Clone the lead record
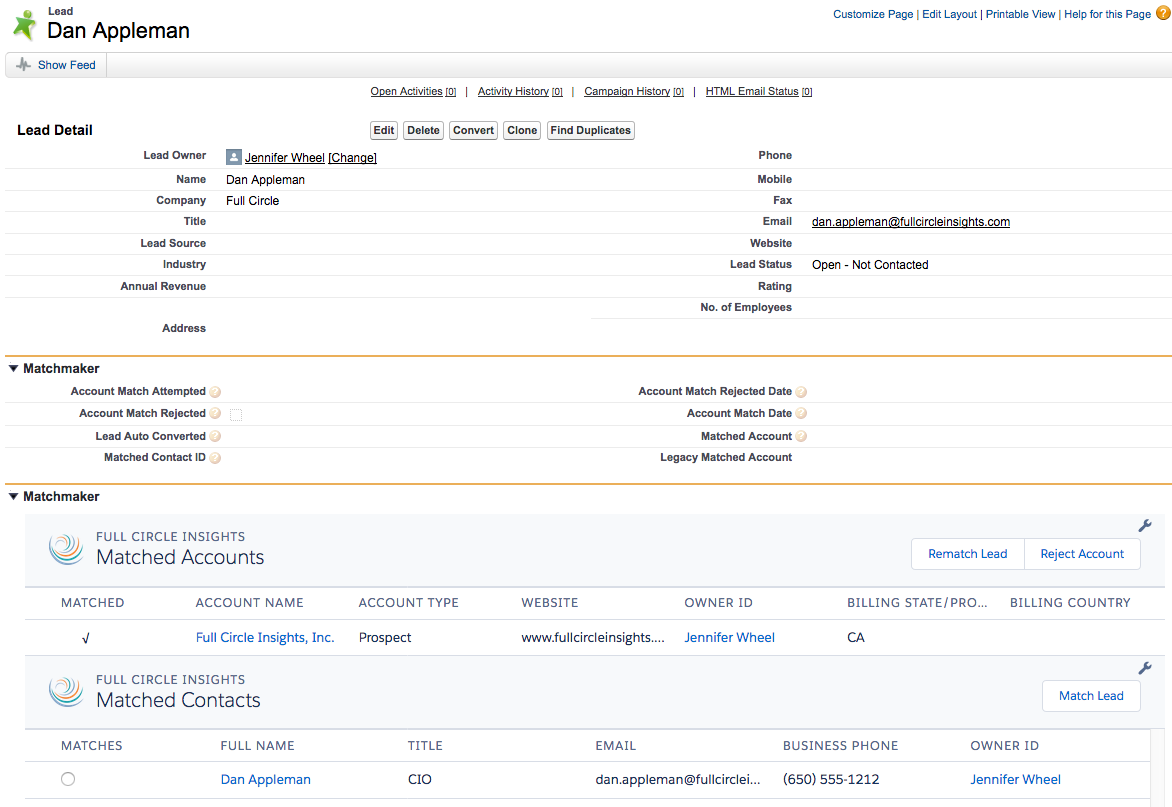This screenshot has height=807, width=1172. point(522,130)
